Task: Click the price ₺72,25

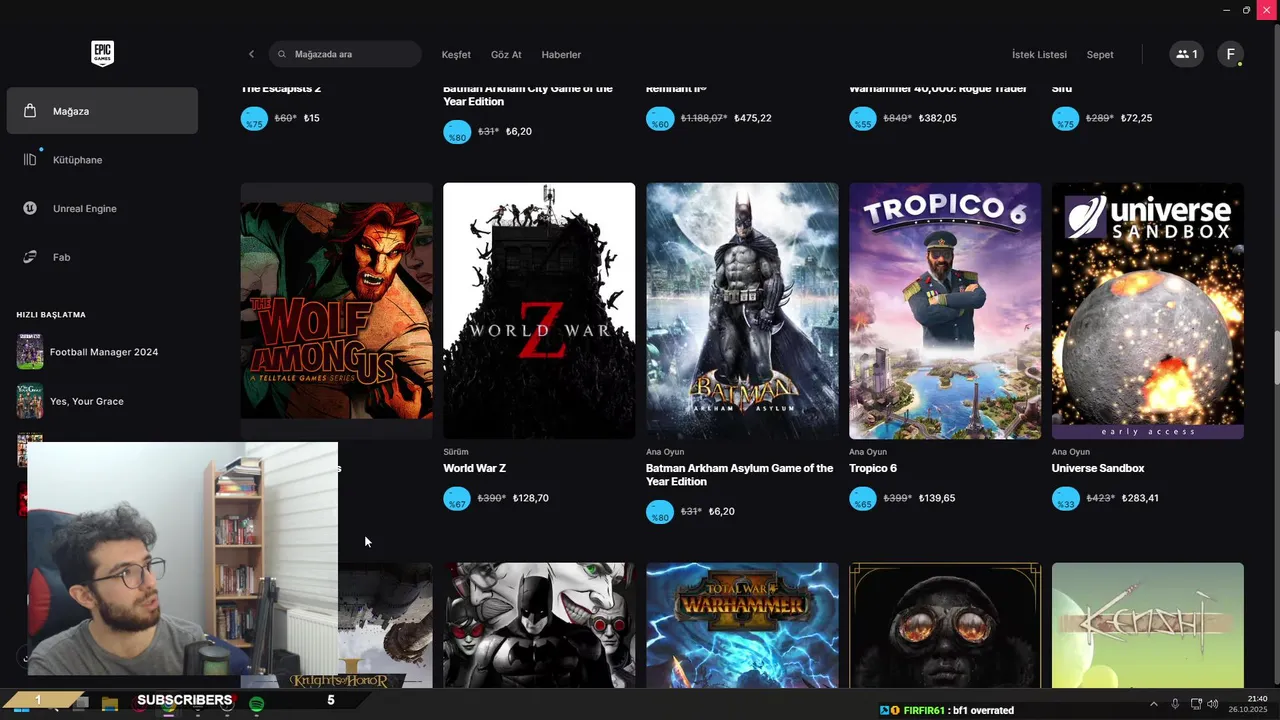Action: point(1136,118)
